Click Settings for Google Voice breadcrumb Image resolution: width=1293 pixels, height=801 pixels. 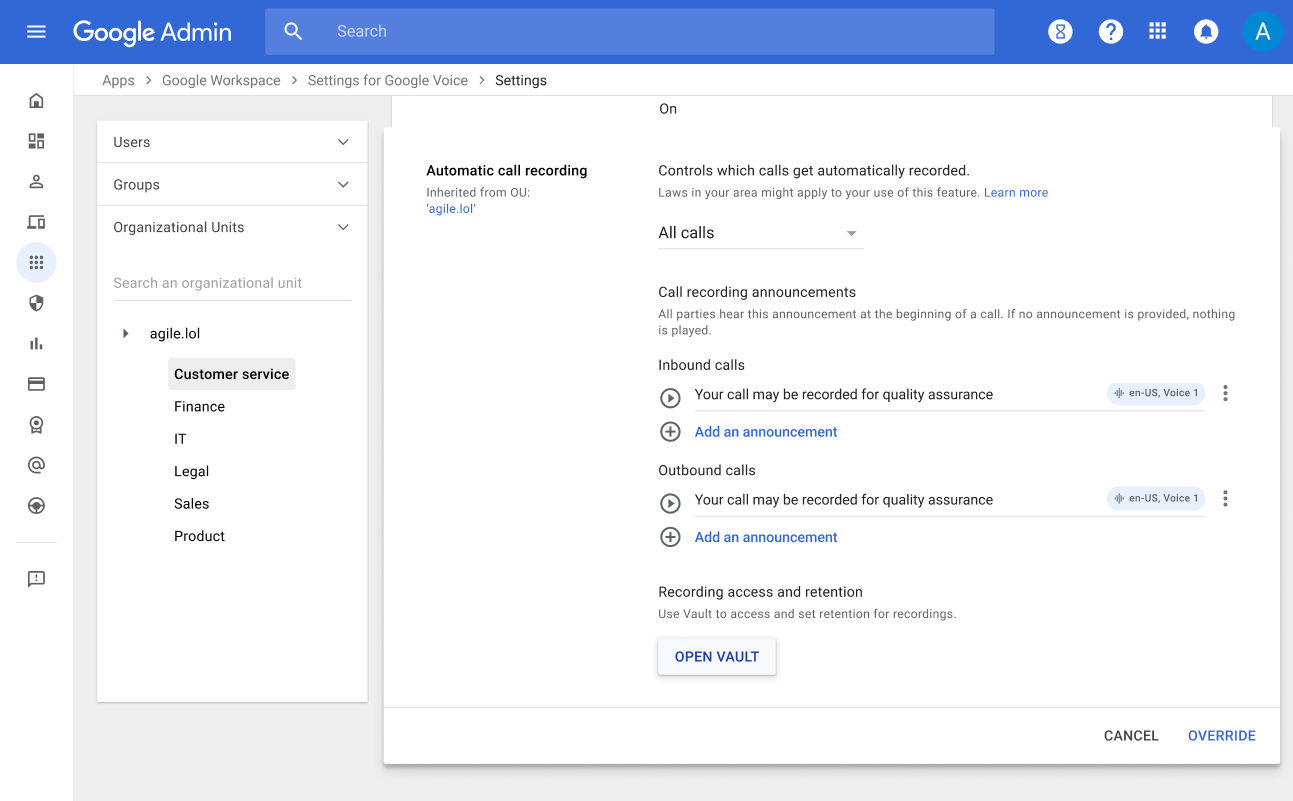388,80
